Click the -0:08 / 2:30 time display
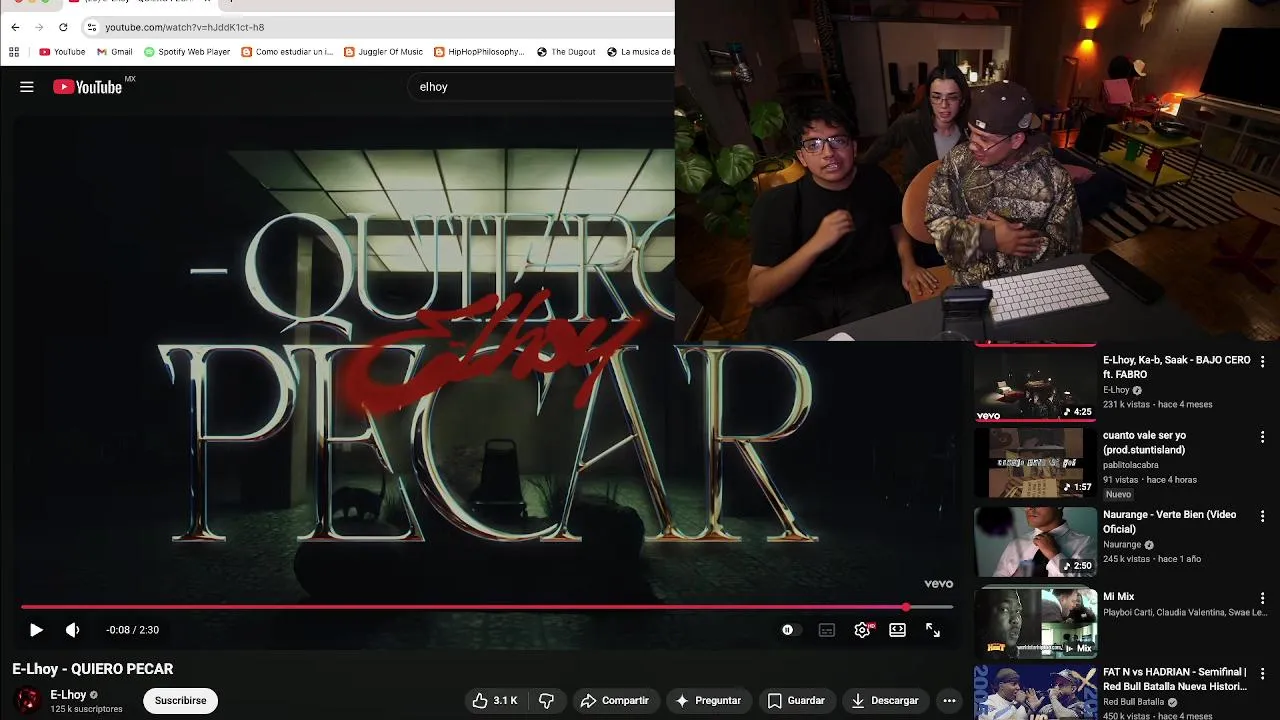The width and height of the screenshot is (1280, 720). point(132,630)
